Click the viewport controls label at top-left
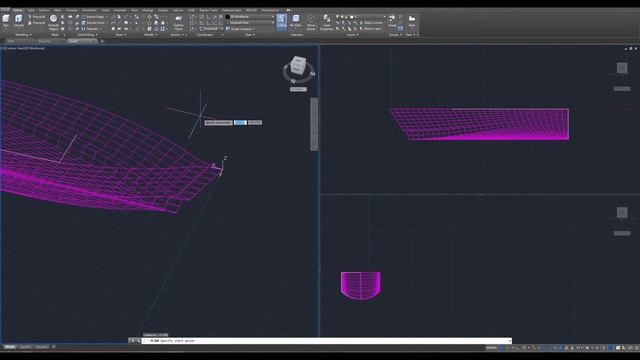 tap(23, 48)
